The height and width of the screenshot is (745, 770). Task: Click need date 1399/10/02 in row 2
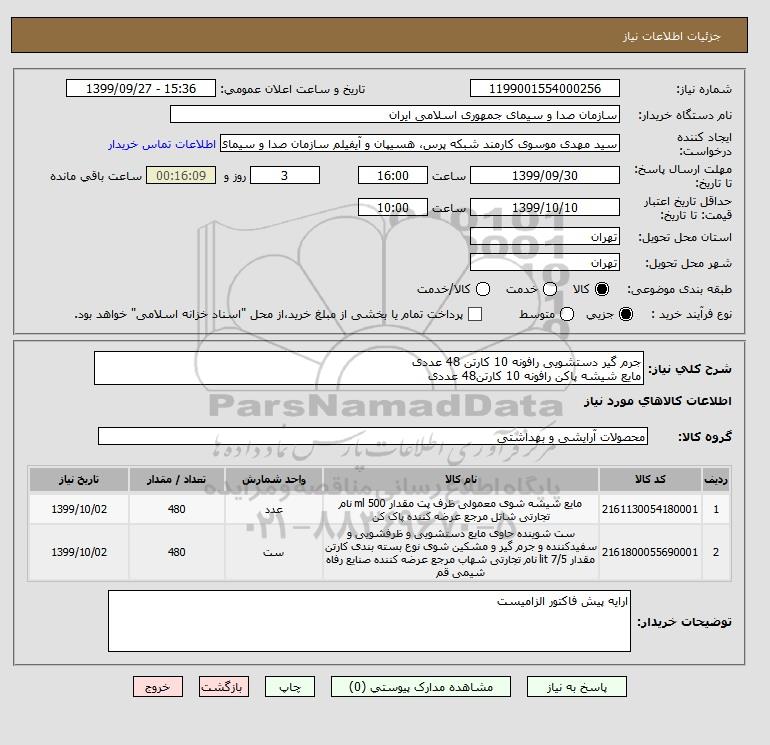point(79,552)
